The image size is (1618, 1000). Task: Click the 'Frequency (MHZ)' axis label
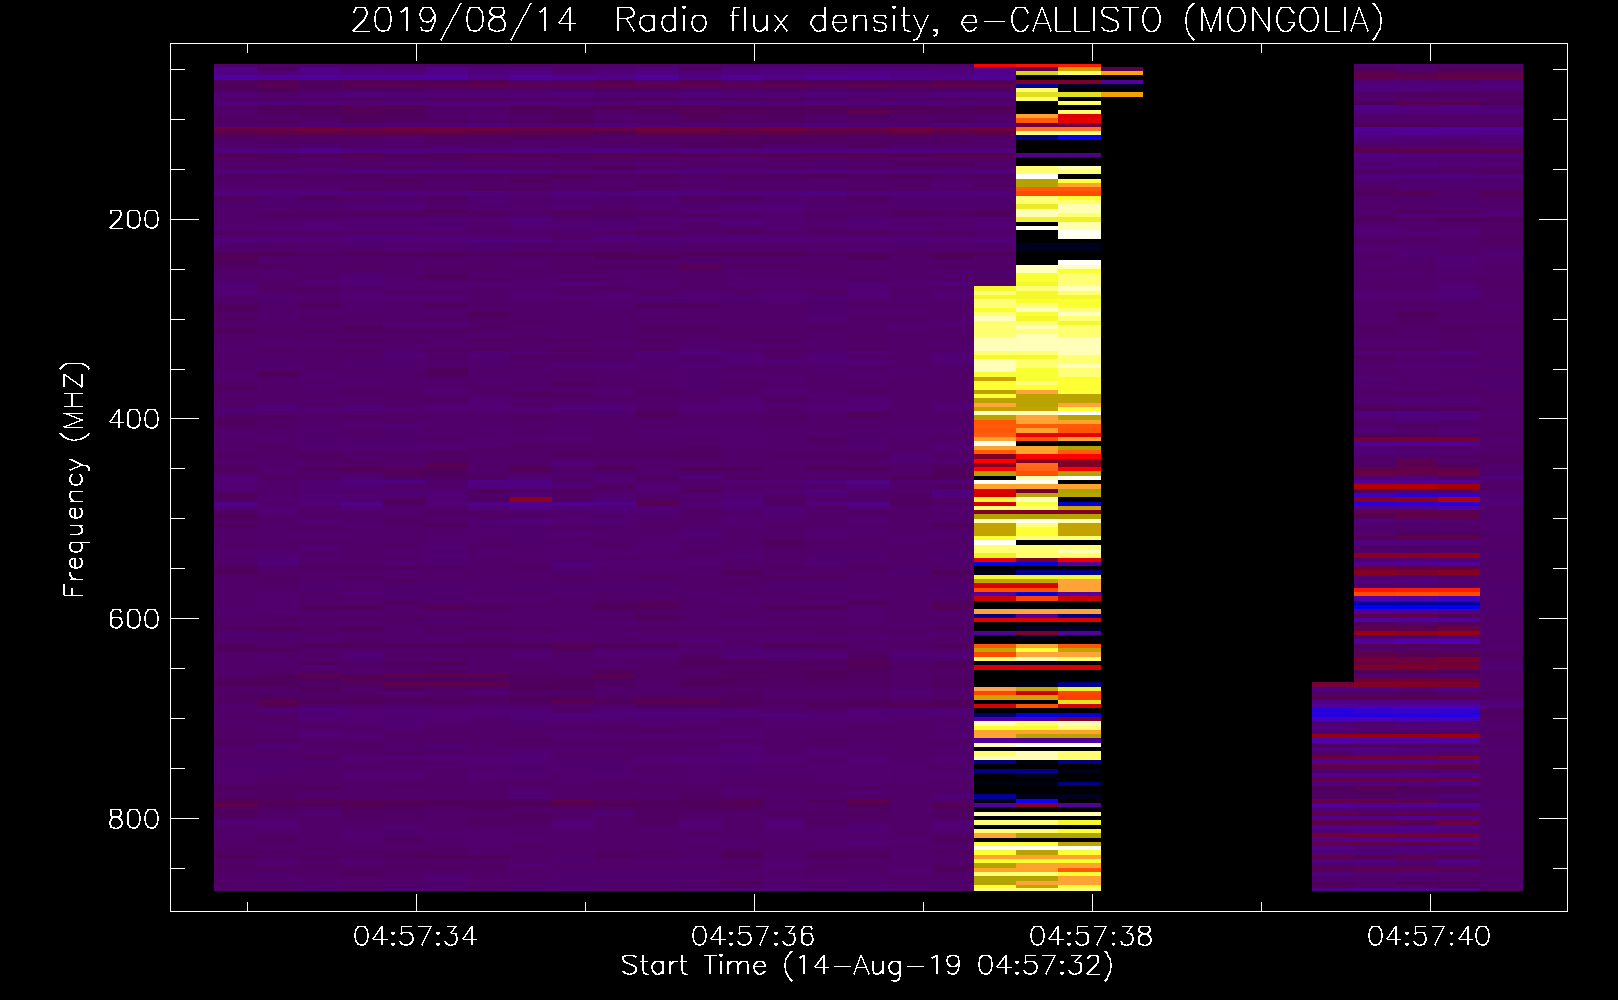point(74,480)
